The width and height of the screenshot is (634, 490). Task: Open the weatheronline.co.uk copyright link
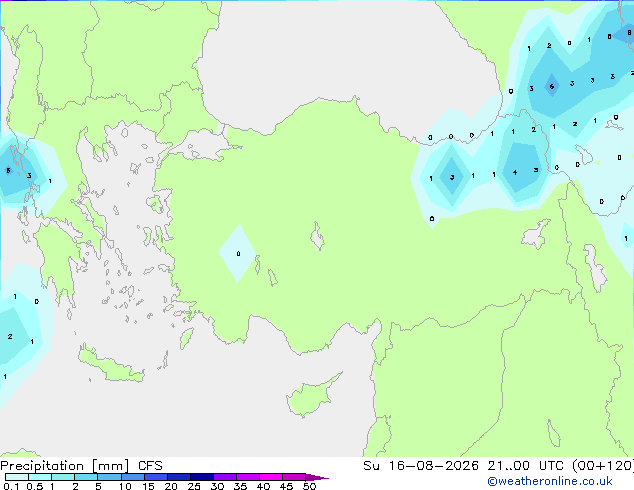click(x=550, y=481)
